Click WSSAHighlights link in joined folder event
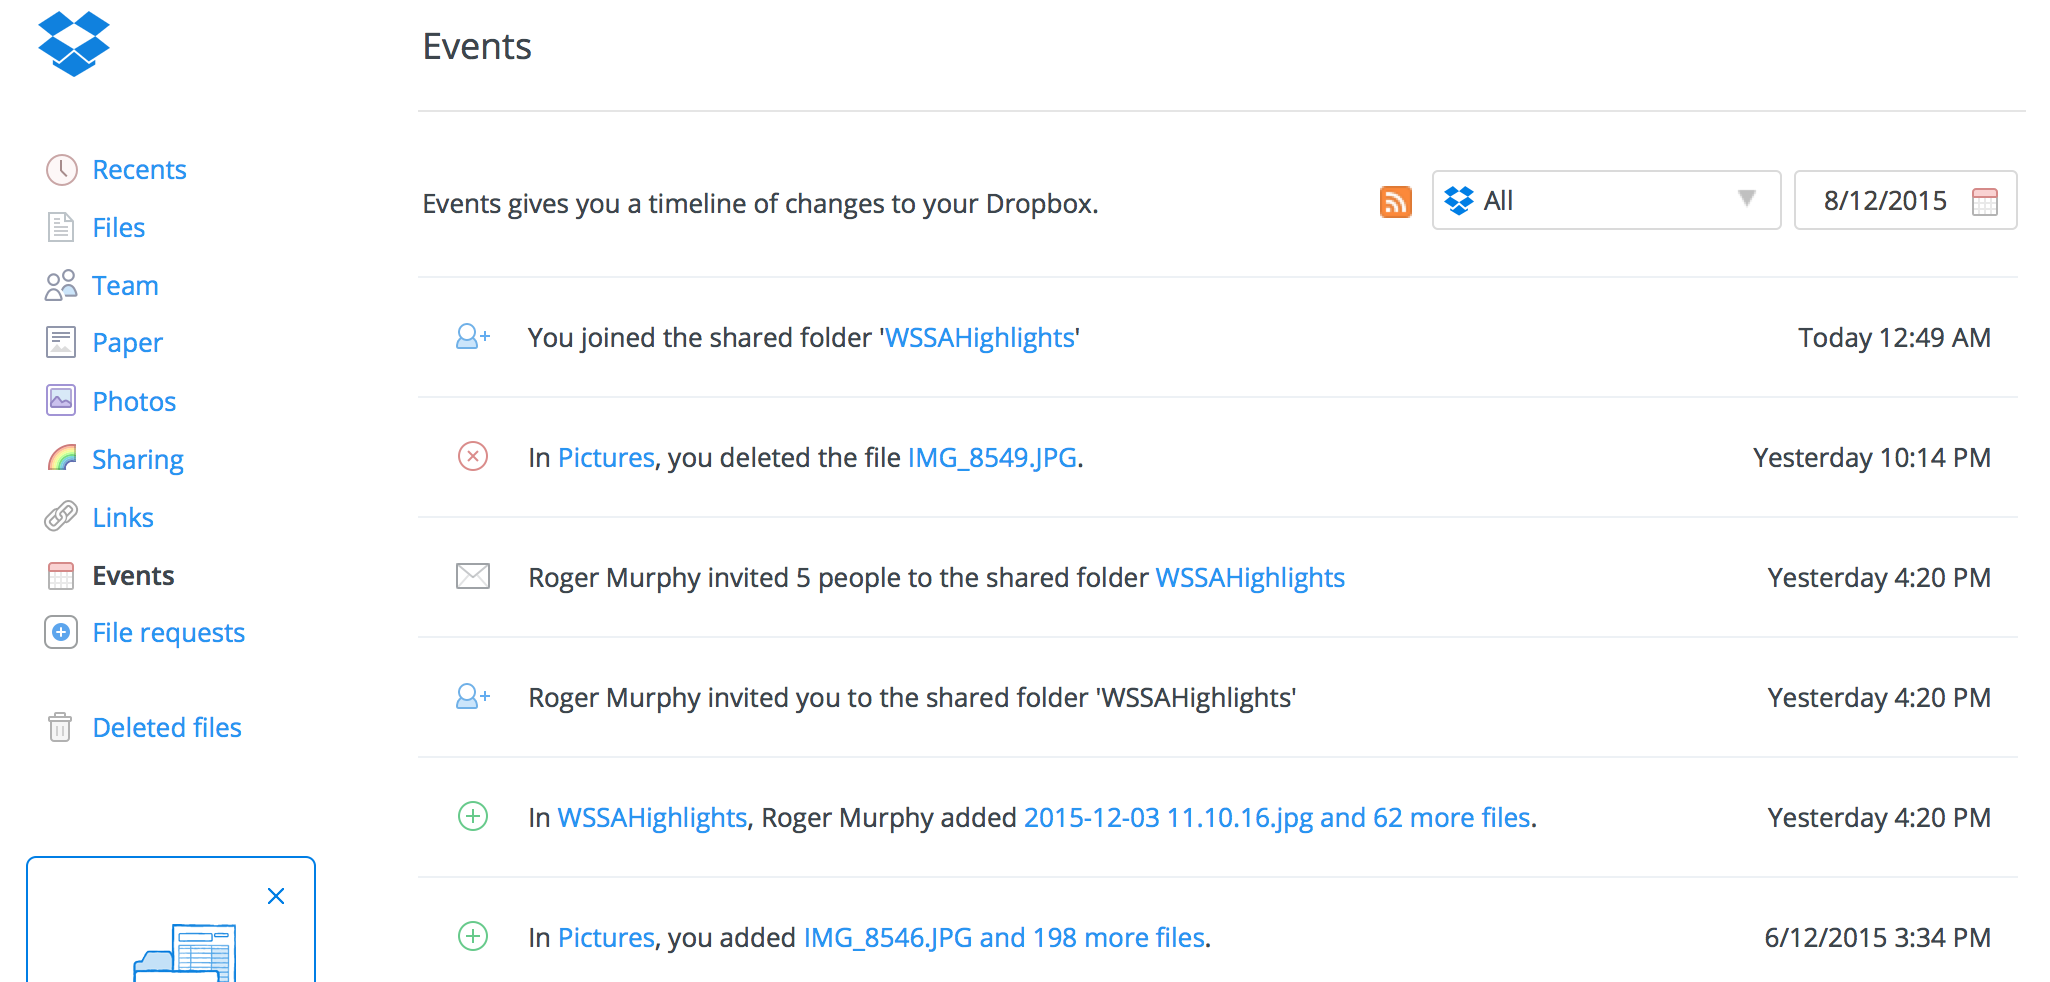2050x982 pixels. [979, 338]
